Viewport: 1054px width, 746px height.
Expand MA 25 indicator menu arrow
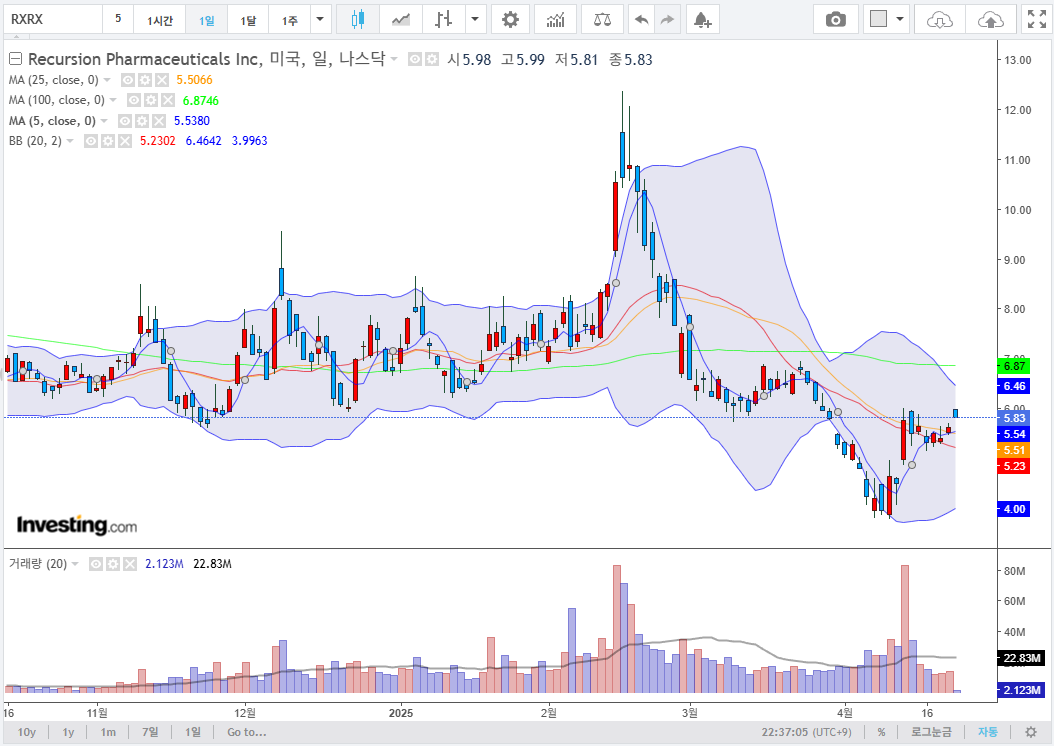click(x=107, y=80)
